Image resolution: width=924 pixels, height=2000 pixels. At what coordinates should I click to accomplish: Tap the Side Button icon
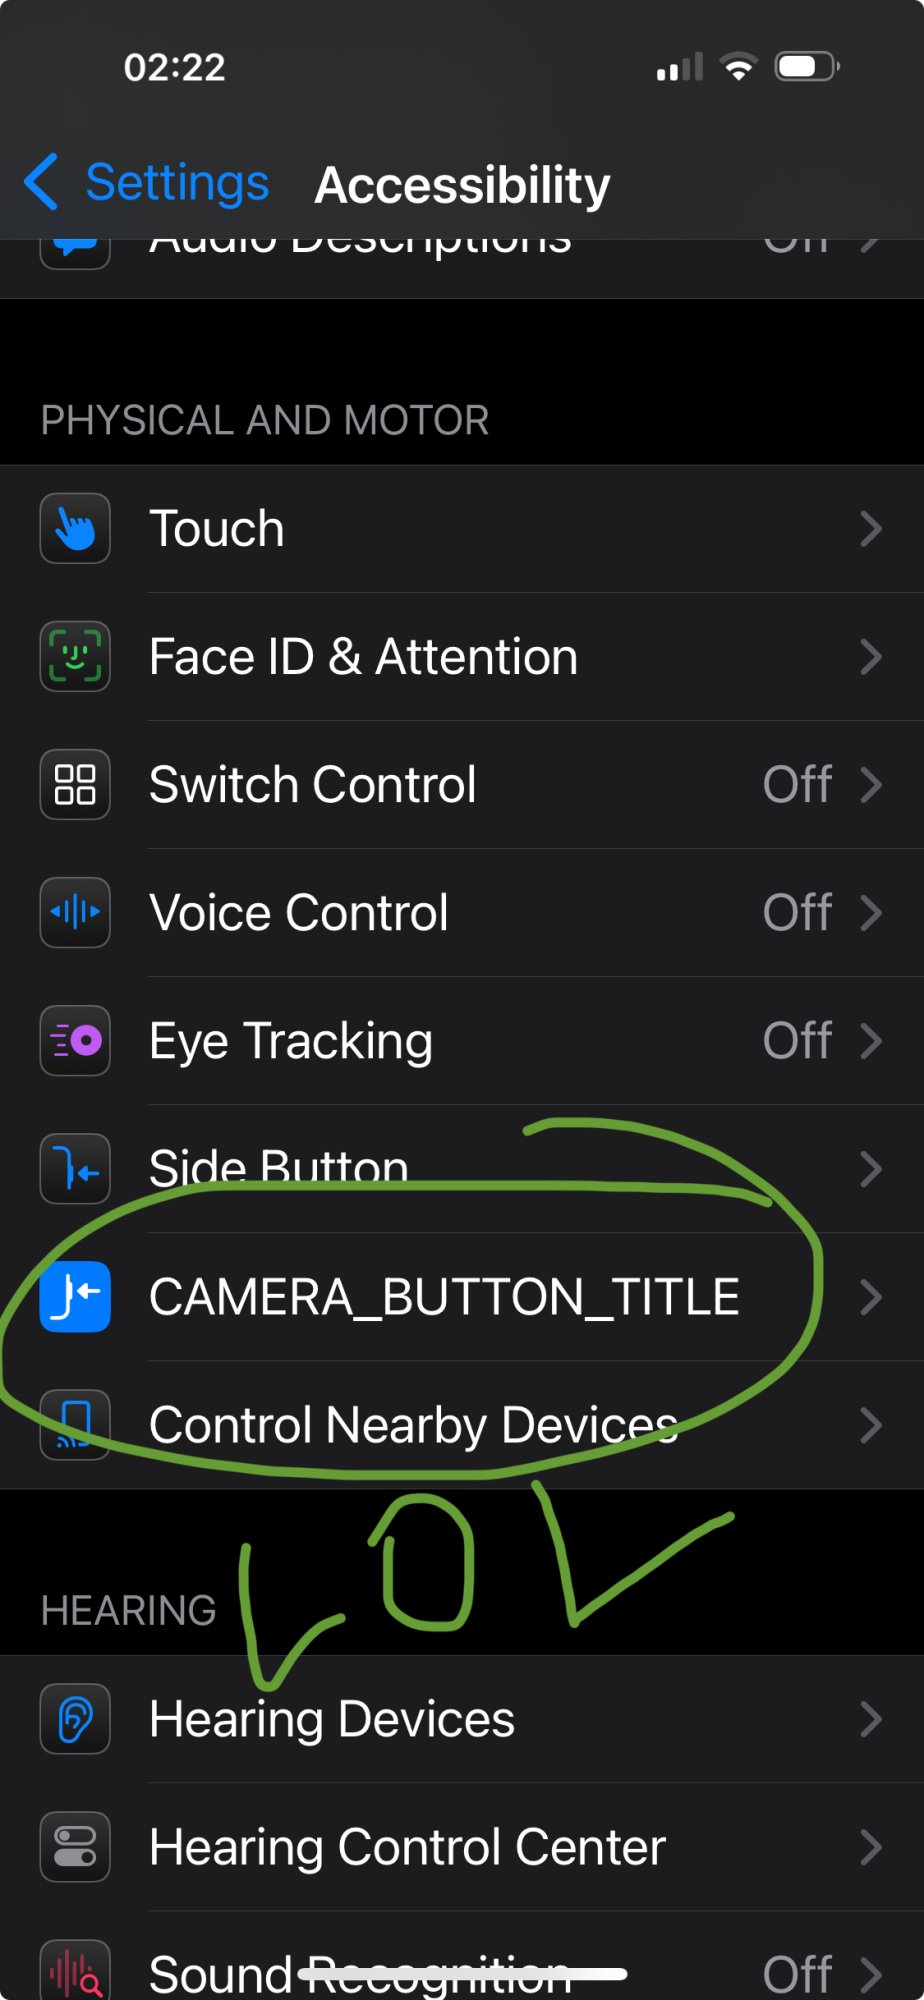75,1168
